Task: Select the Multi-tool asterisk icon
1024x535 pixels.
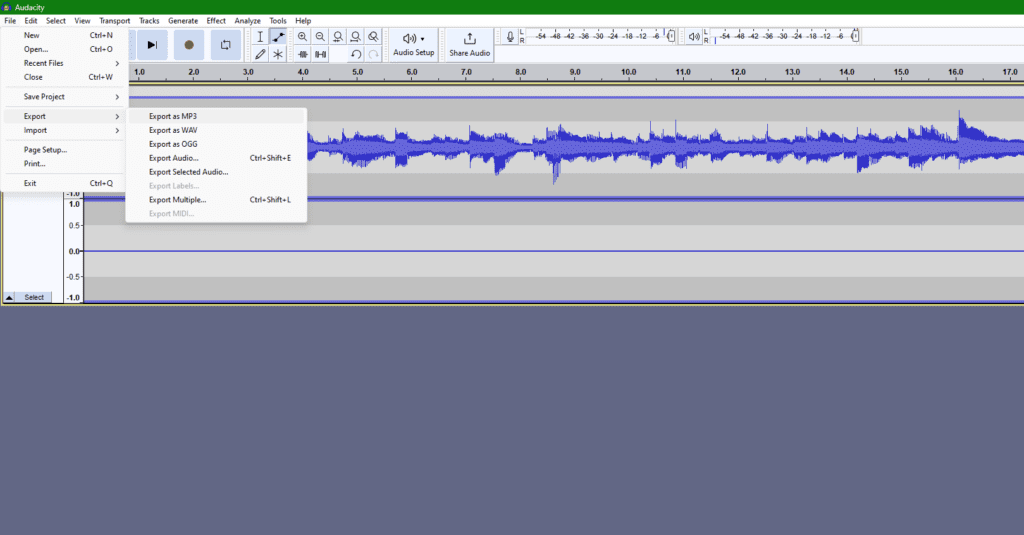Action: (x=278, y=54)
